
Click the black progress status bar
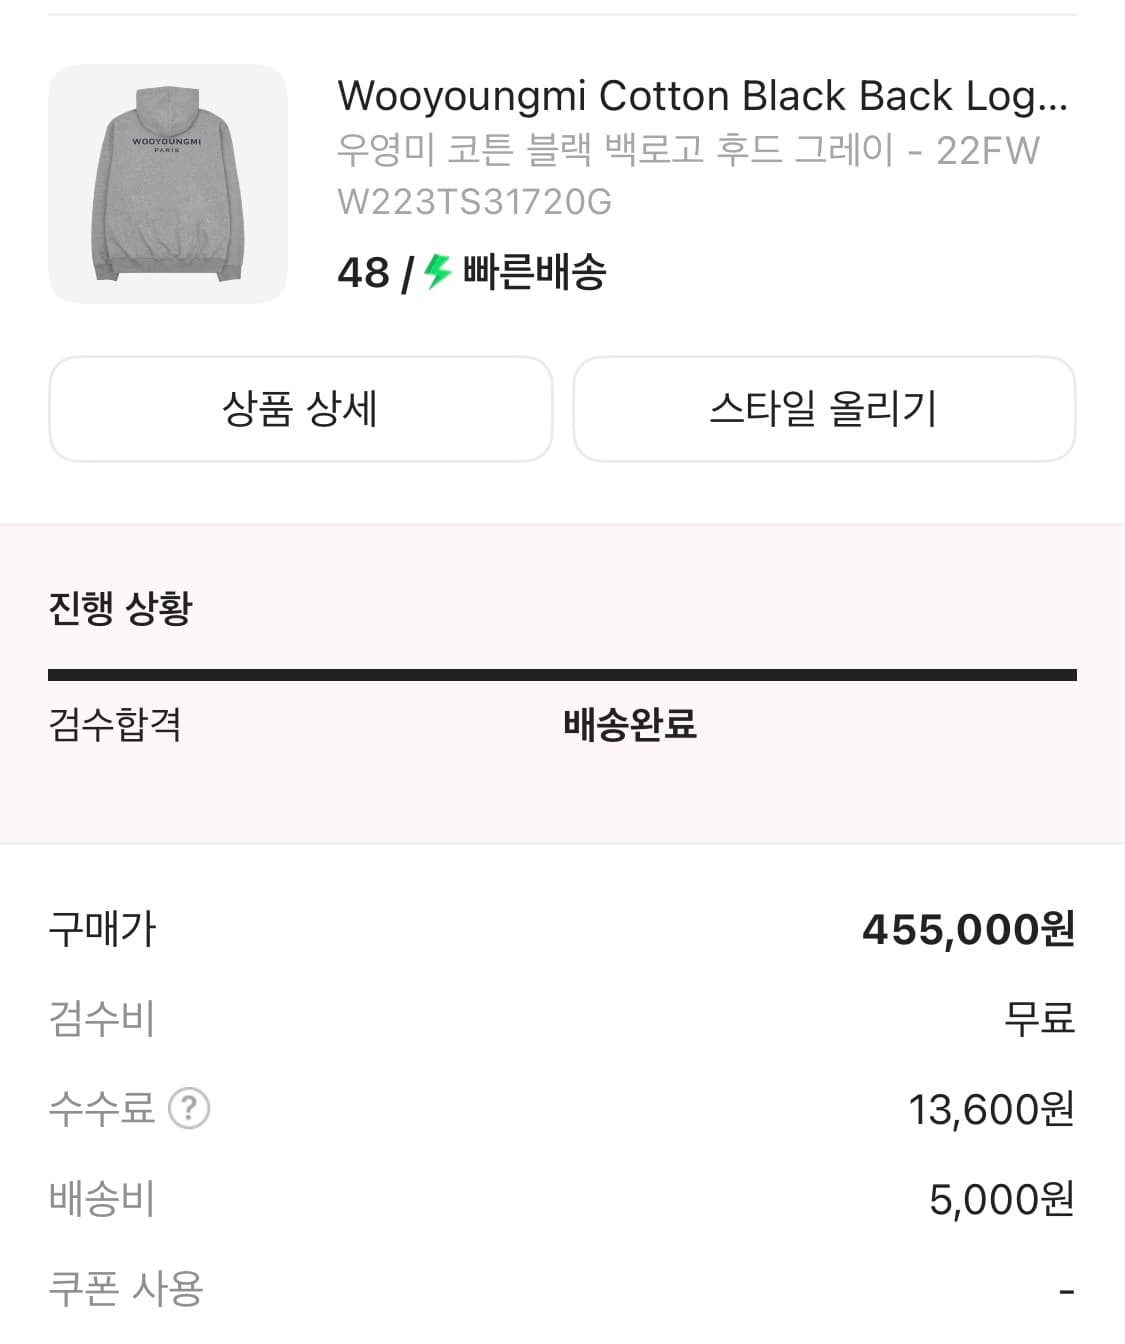(x=562, y=675)
